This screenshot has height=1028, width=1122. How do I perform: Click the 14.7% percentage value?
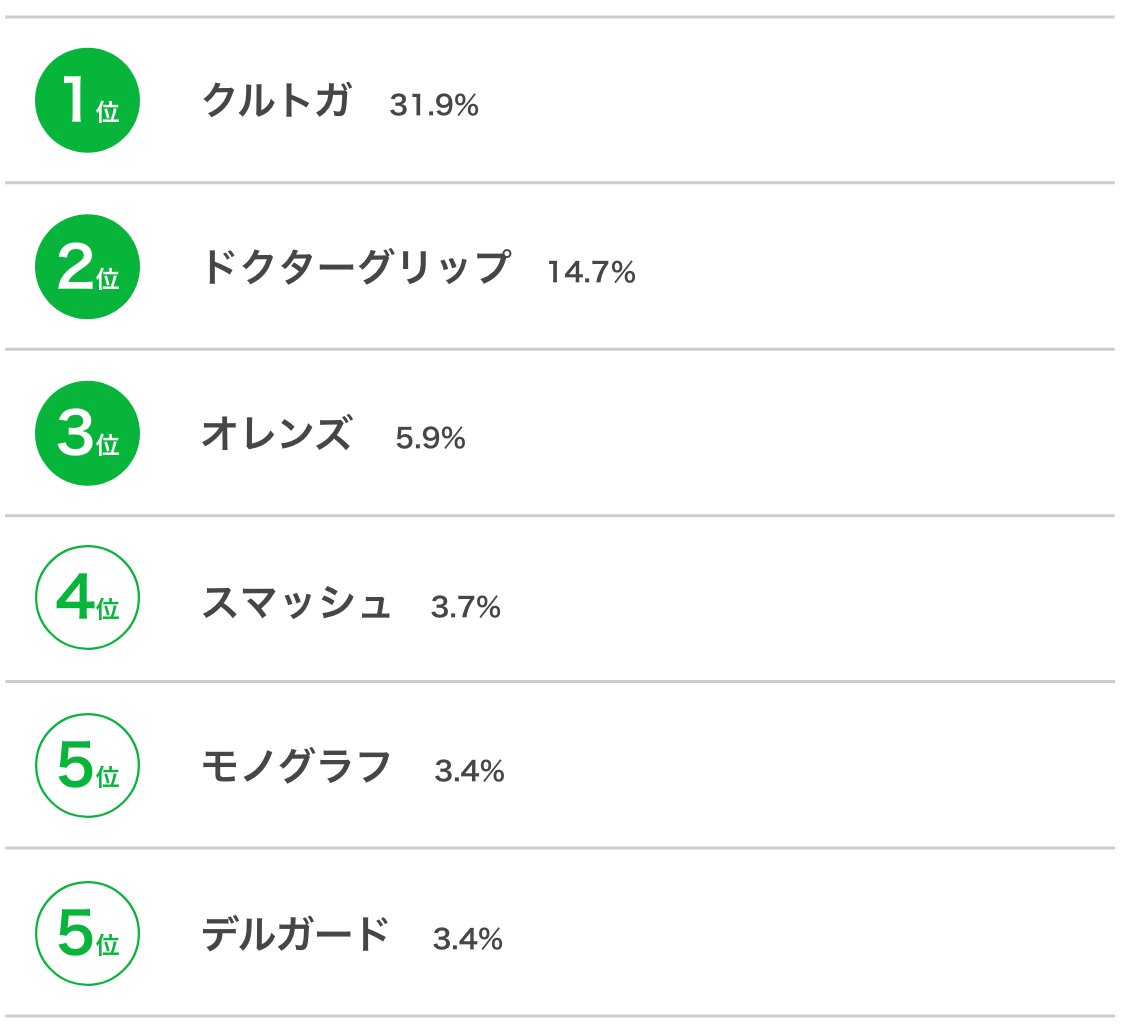[591, 272]
